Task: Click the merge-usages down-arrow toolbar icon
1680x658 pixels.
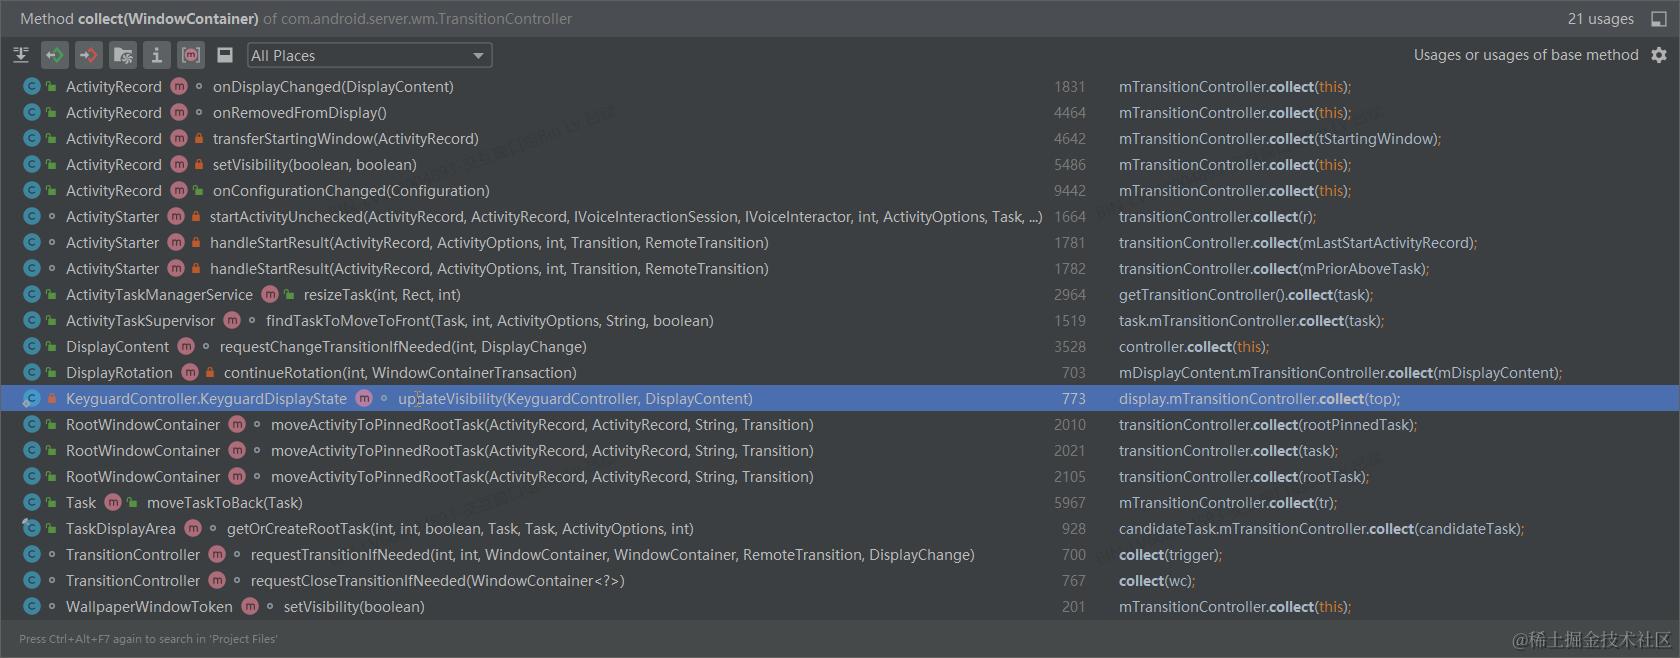Action: coord(20,55)
